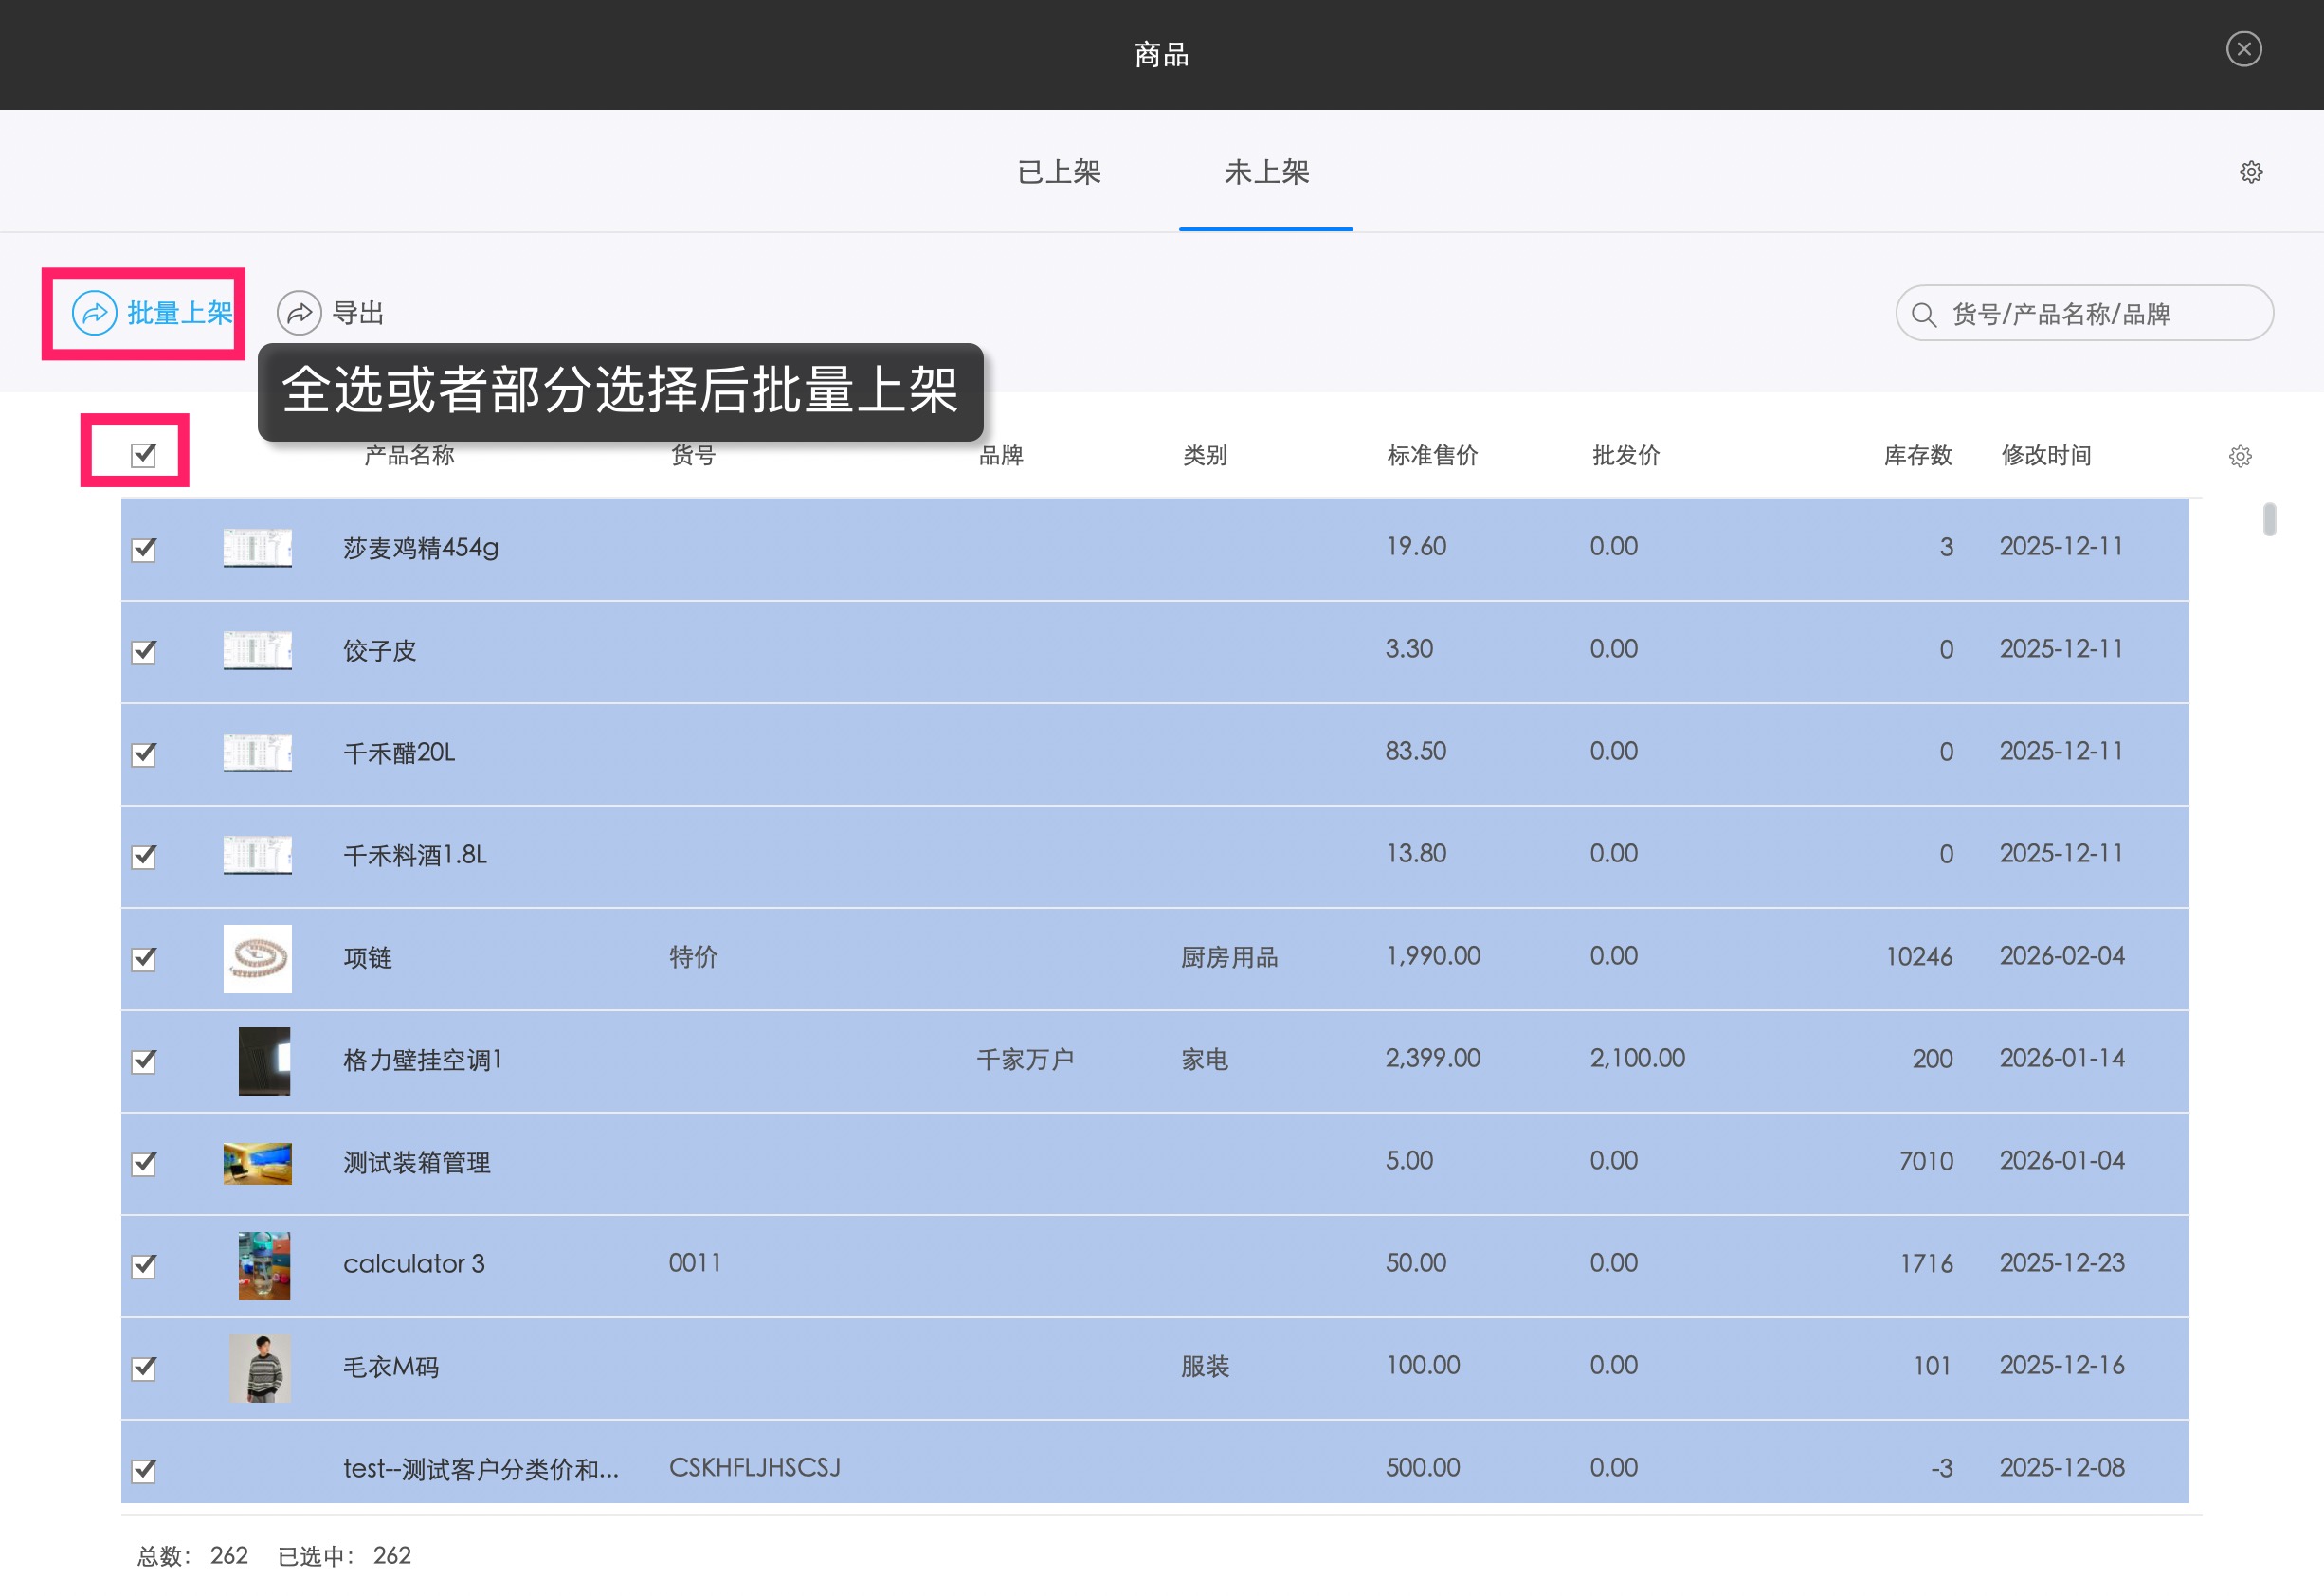Screen dimensions: 2324x1596
Task: Sort by the 库存数 column header
Action: click(1917, 456)
